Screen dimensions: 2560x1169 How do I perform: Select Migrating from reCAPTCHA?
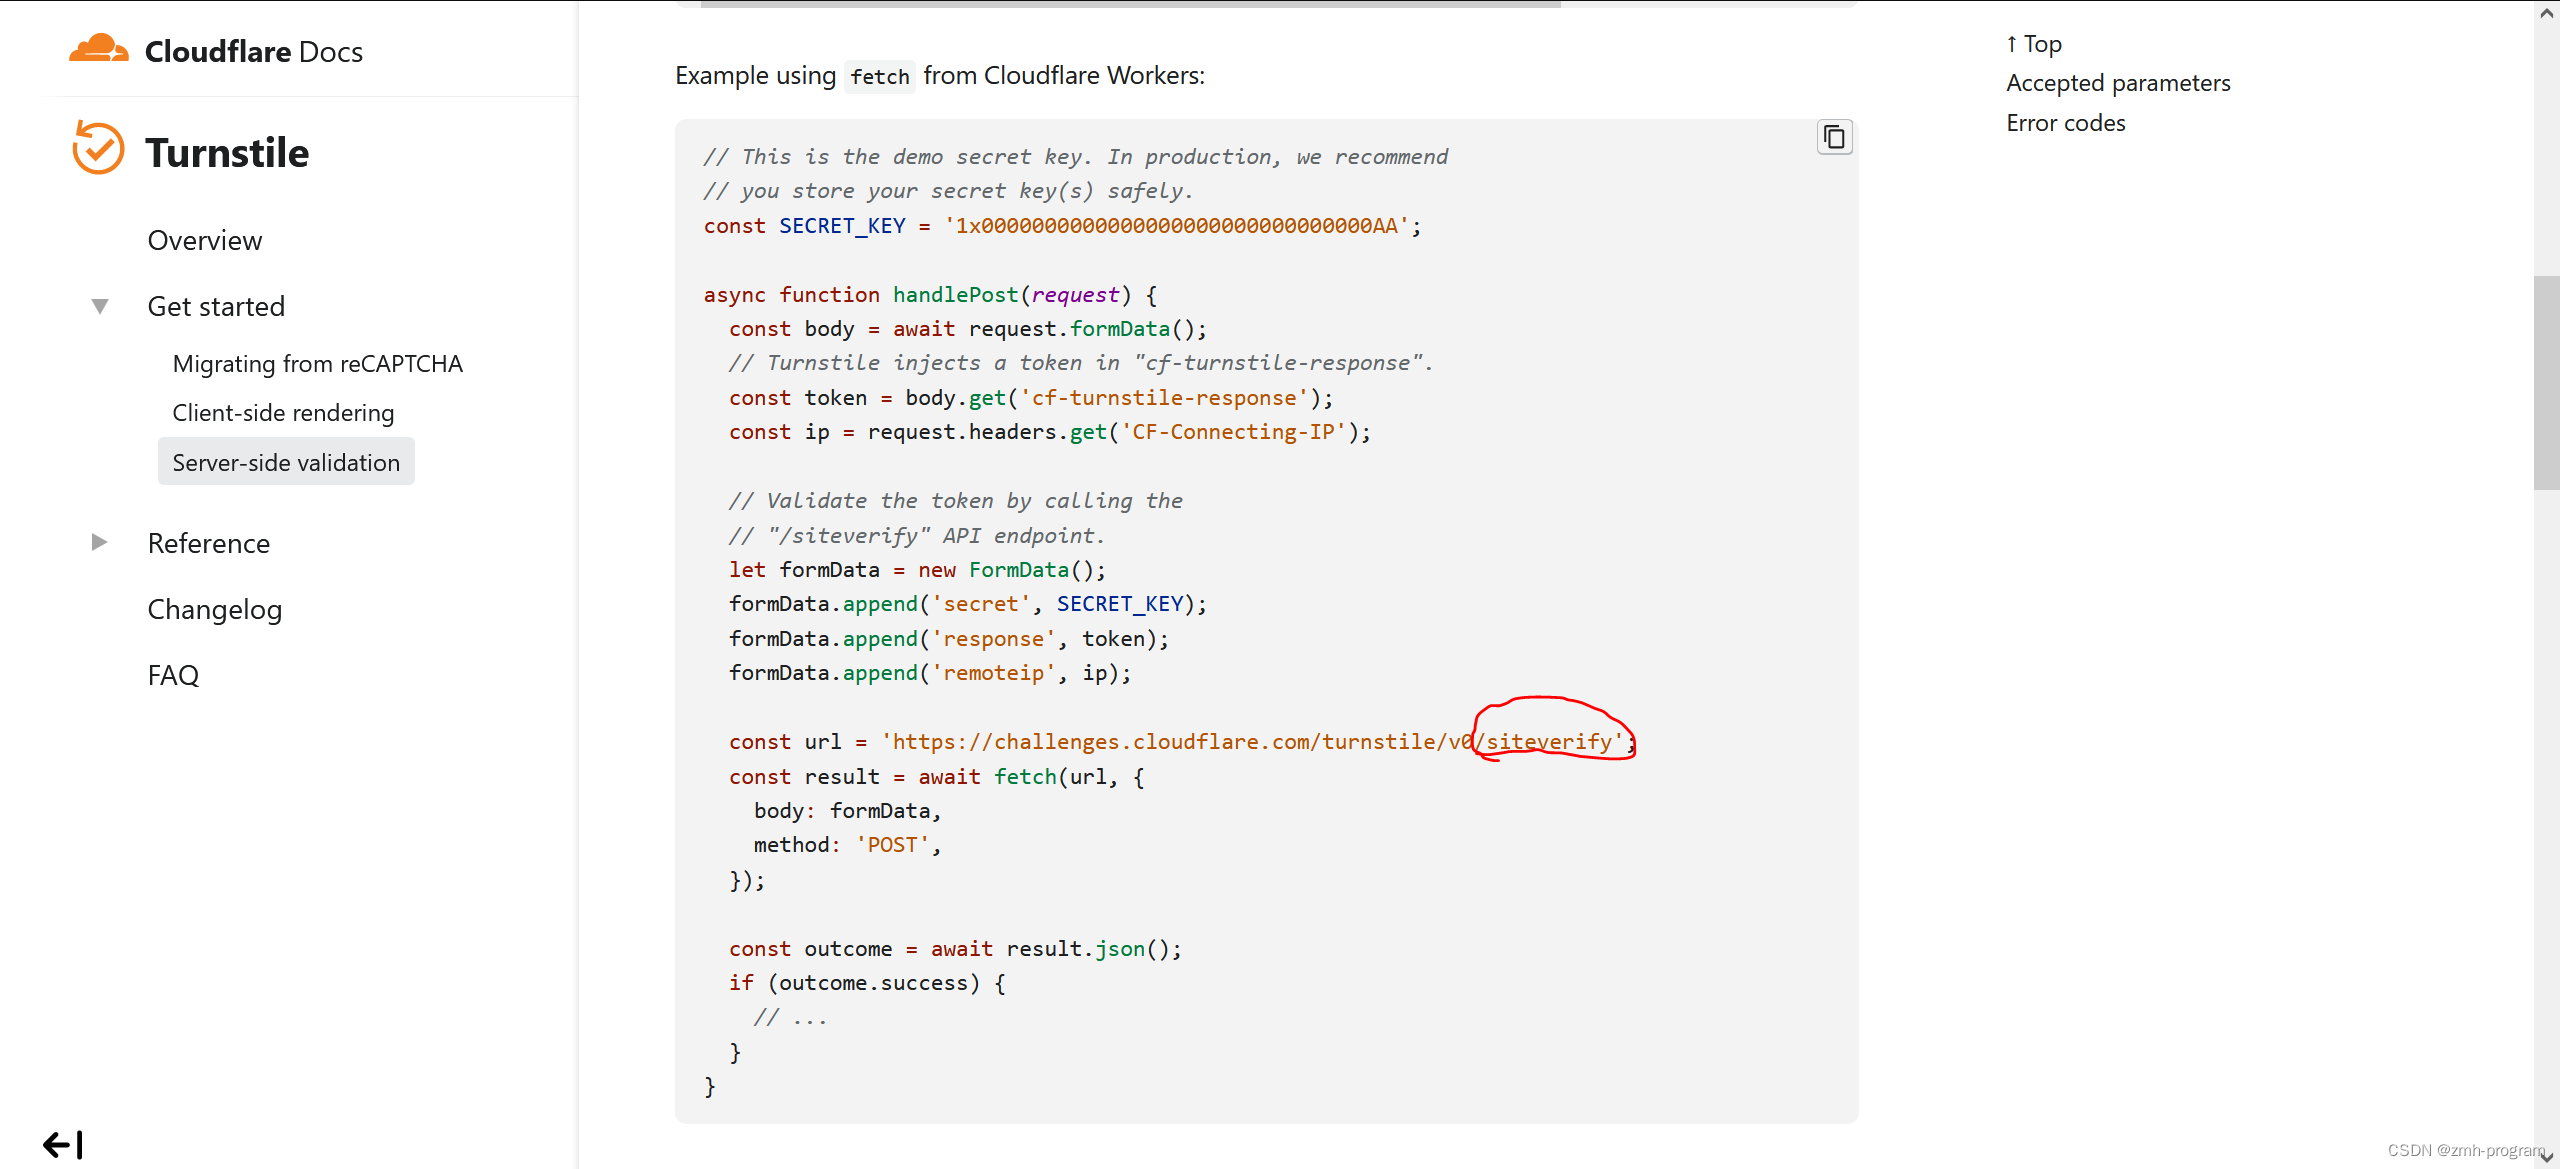[x=317, y=363]
